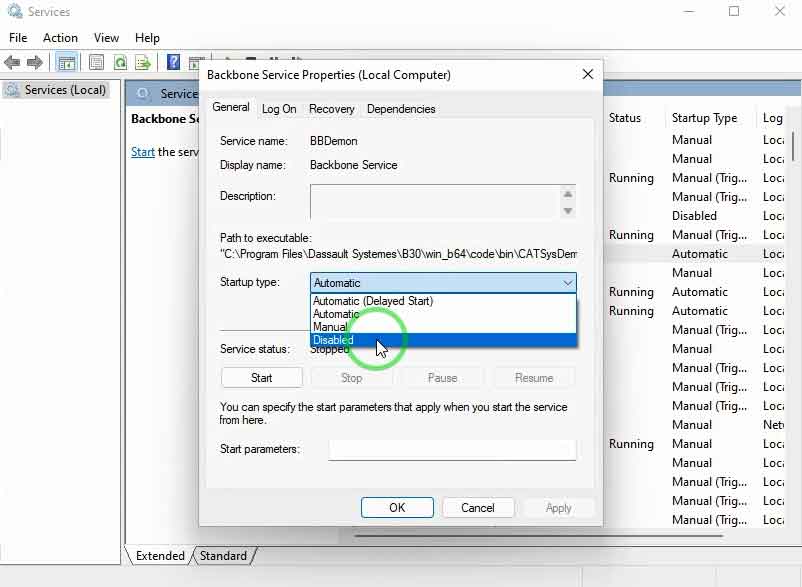Click the Start service button
Image resolution: width=802 pixels, height=587 pixels.
pyautogui.click(x=261, y=378)
